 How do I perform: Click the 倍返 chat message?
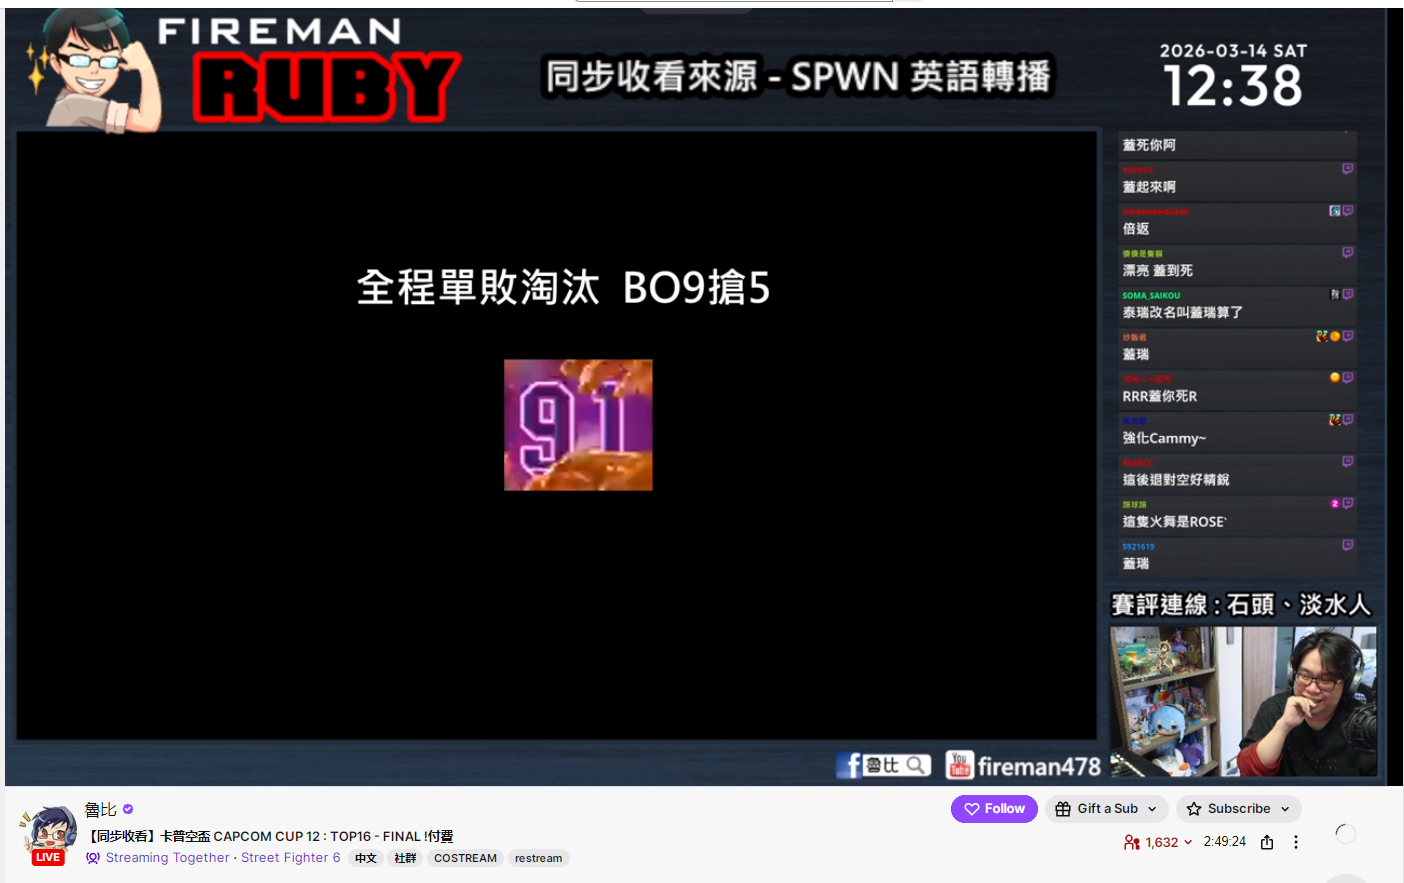[1136, 229]
